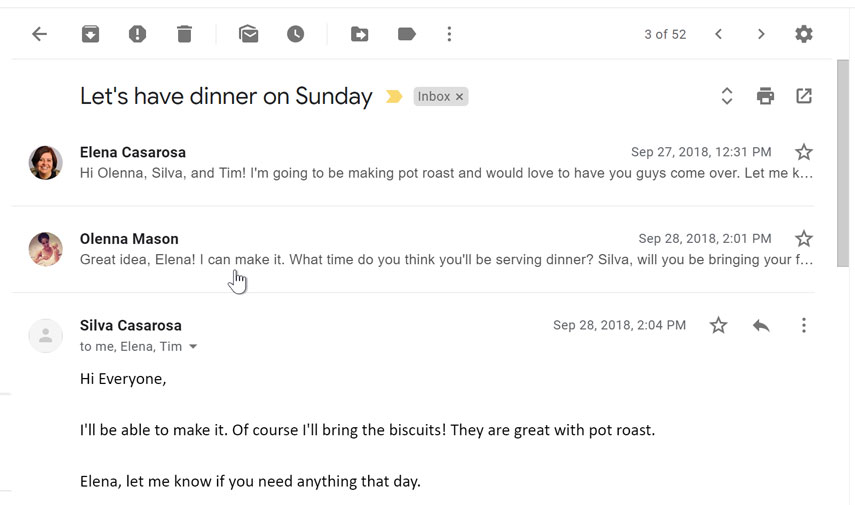
Task: Report conversation as spam
Action: [137, 34]
